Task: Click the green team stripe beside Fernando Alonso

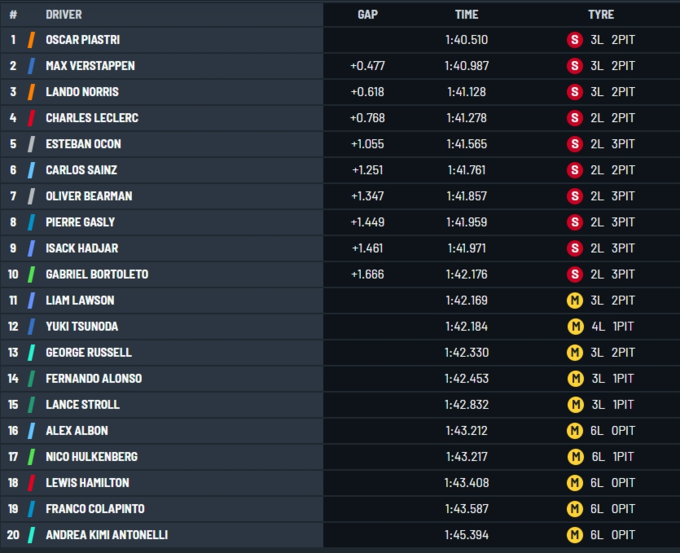Action: pyautogui.click(x=33, y=379)
